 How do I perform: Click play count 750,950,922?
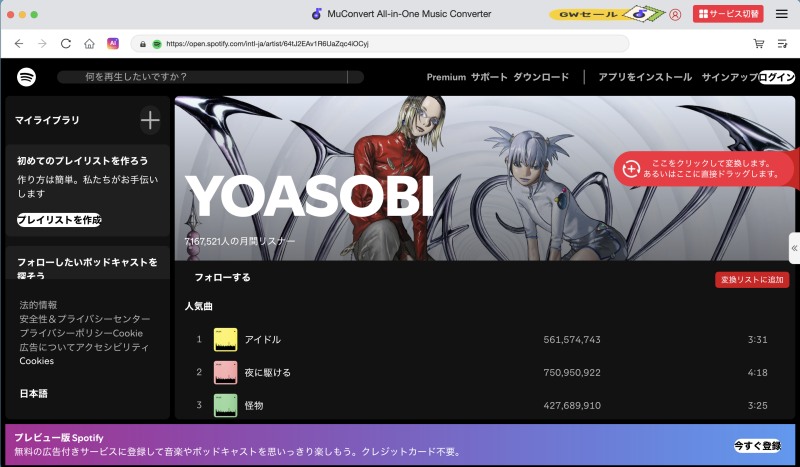click(x=572, y=373)
